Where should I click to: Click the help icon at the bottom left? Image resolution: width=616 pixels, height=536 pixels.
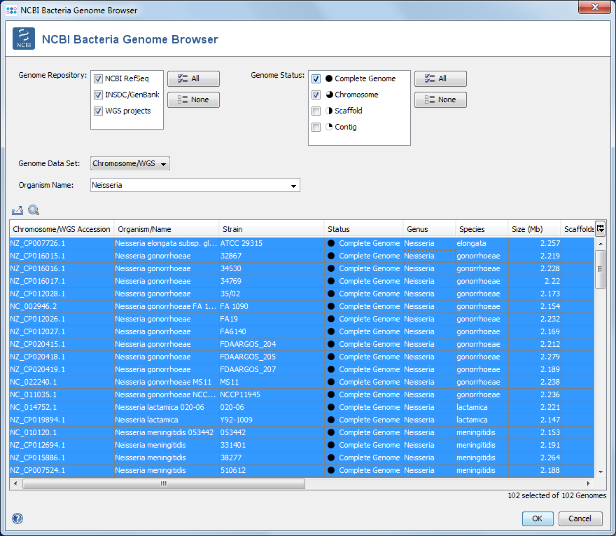[x=17, y=518]
